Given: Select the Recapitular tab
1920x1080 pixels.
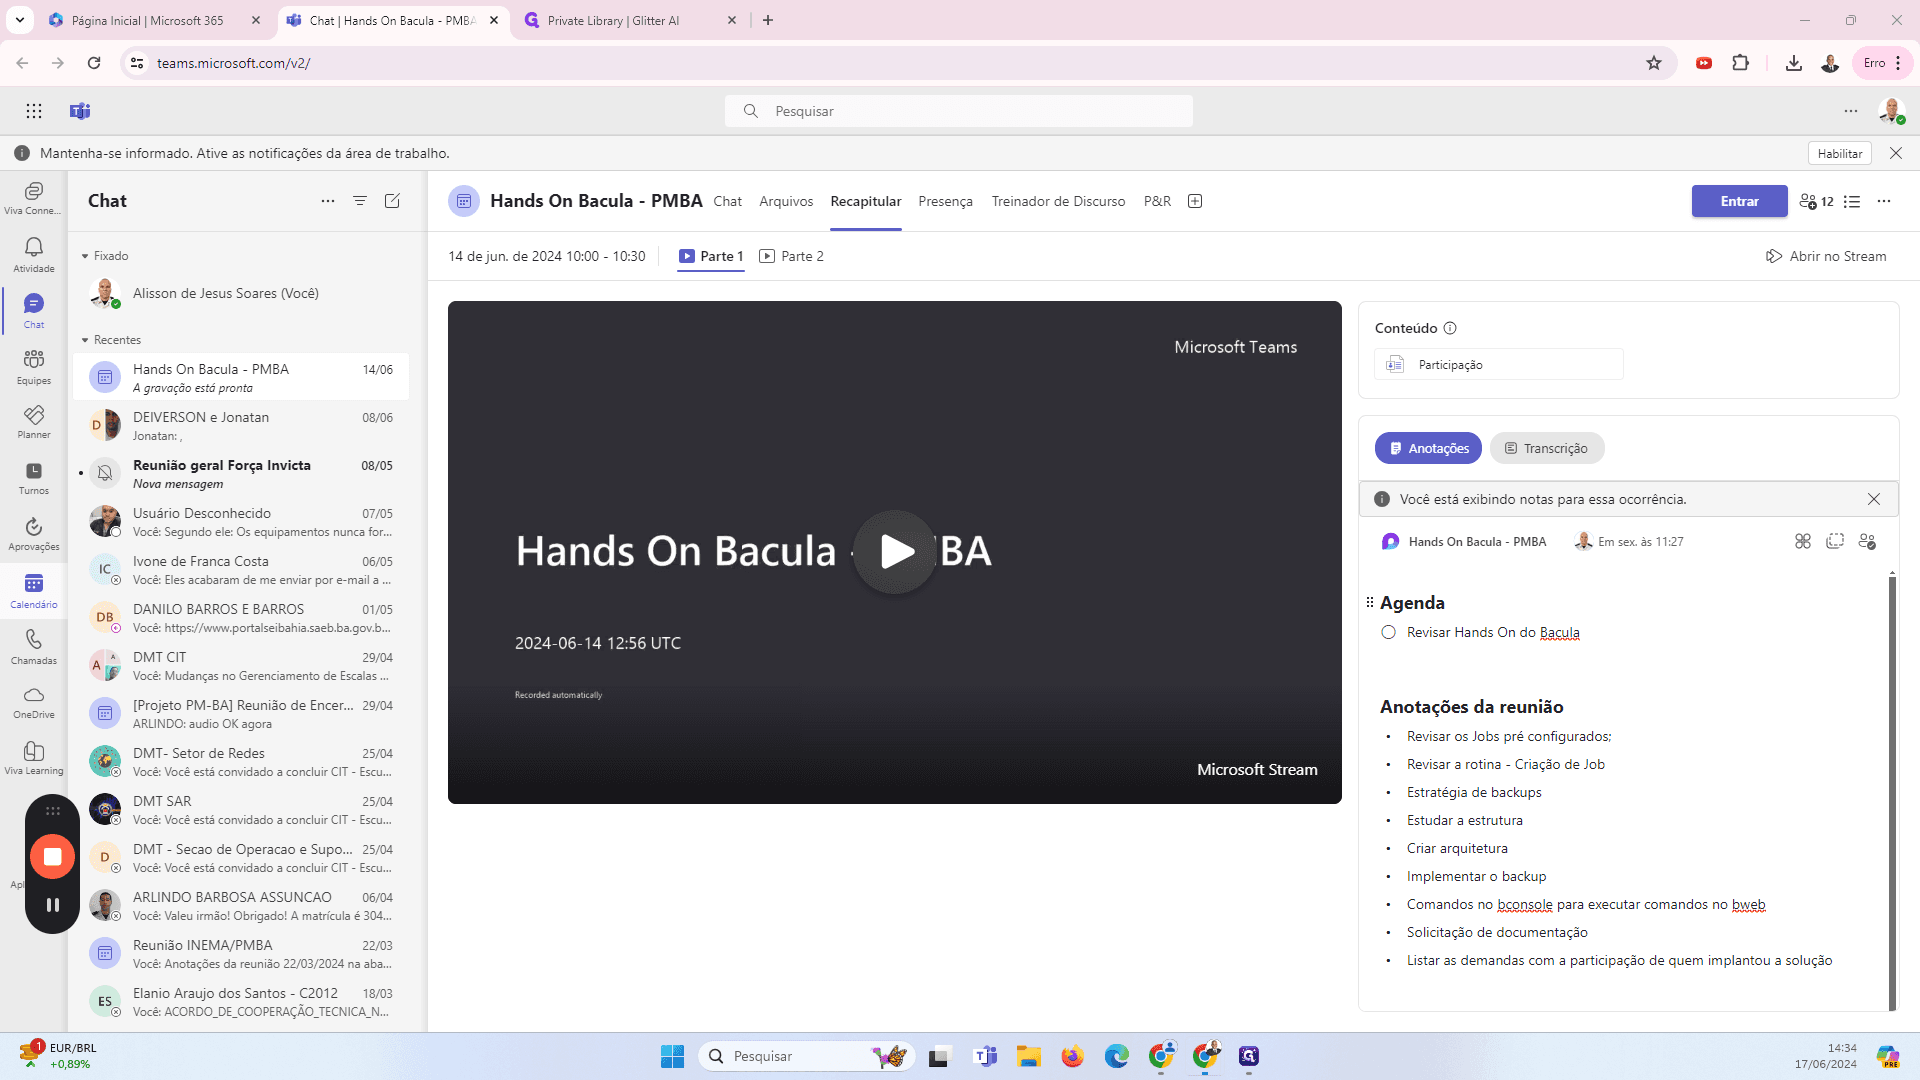Looking at the screenshot, I should click(866, 201).
